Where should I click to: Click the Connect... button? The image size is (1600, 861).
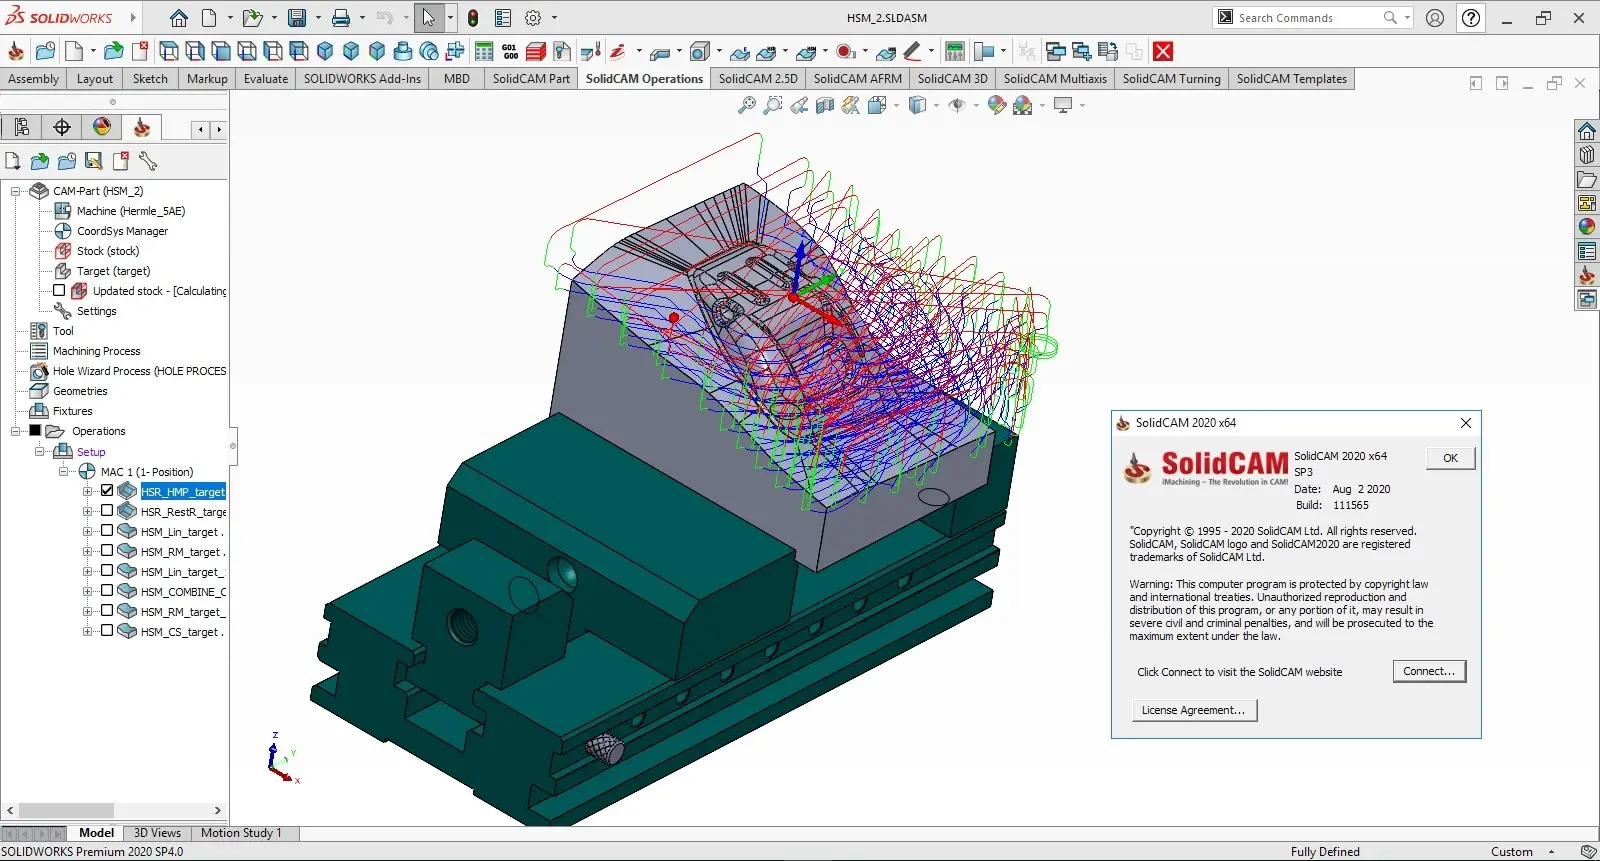tap(1429, 671)
